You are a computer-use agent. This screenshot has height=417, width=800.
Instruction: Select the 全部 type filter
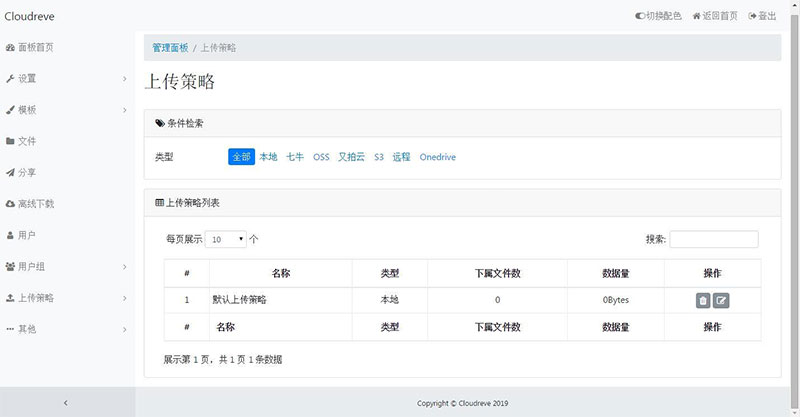pyautogui.click(x=241, y=157)
